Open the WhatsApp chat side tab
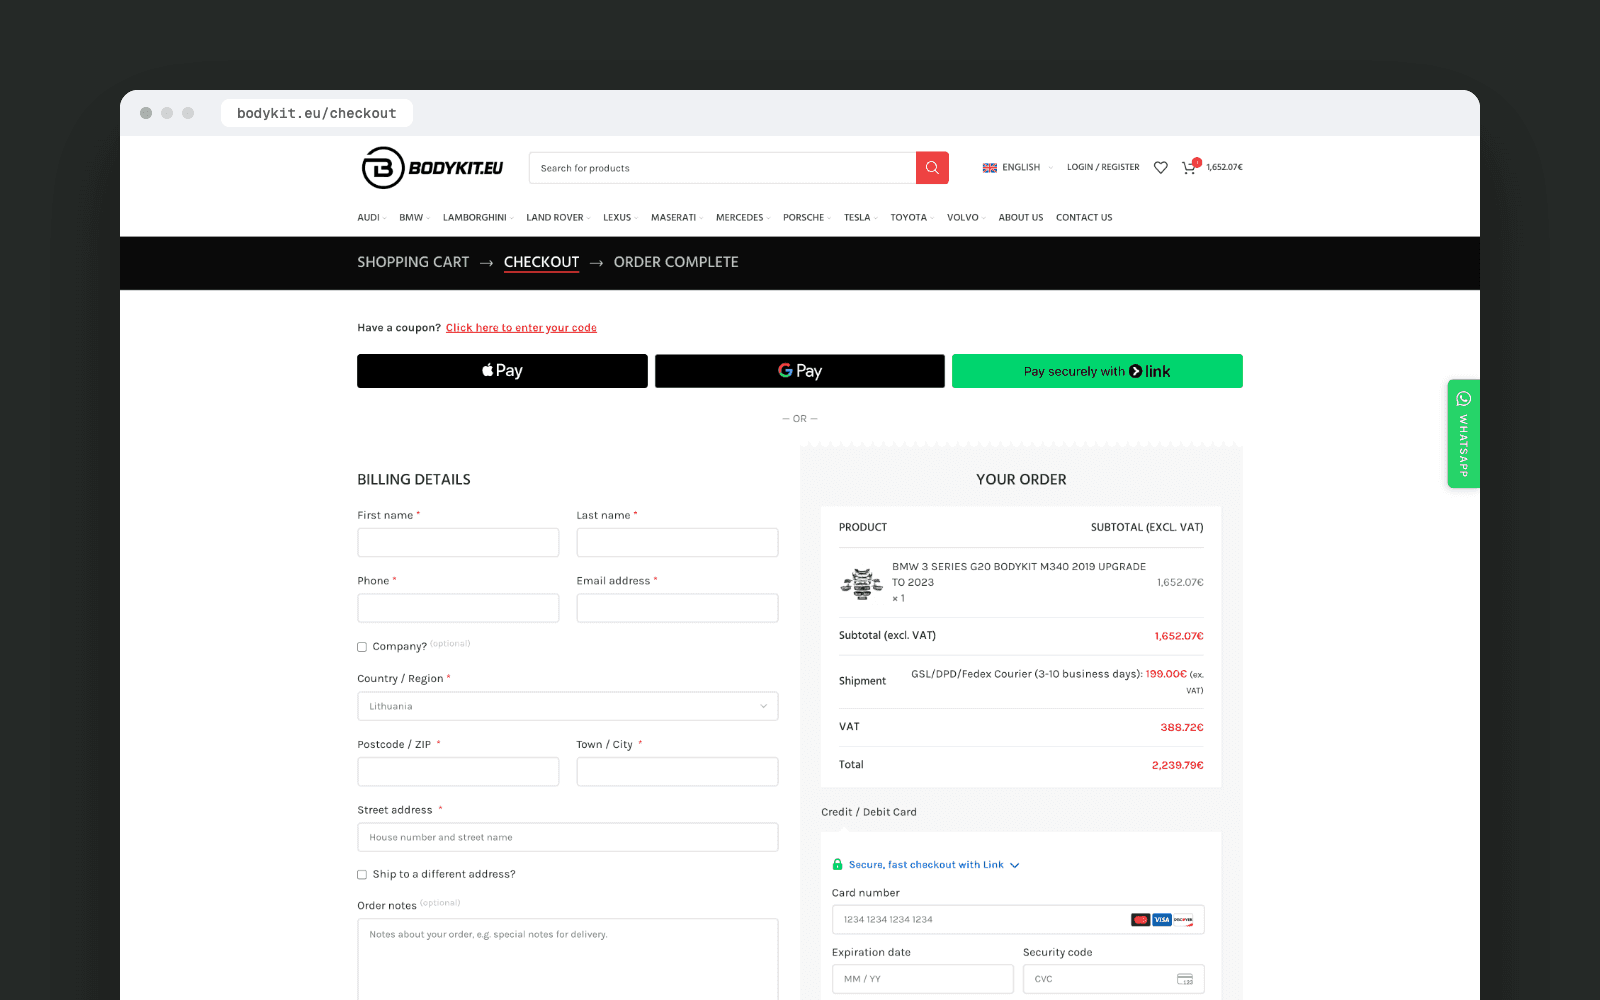Image resolution: width=1600 pixels, height=1000 pixels. 1463,434
